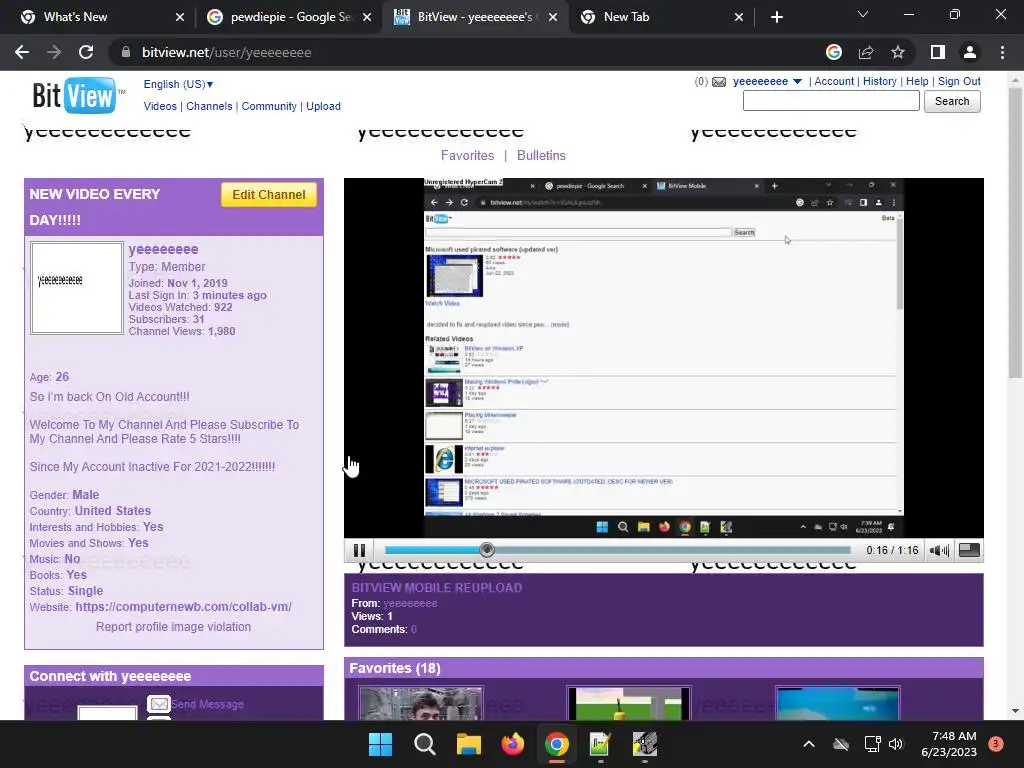Click the Google icon in address bar
Screen dimensions: 1024x768
point(834,52)
